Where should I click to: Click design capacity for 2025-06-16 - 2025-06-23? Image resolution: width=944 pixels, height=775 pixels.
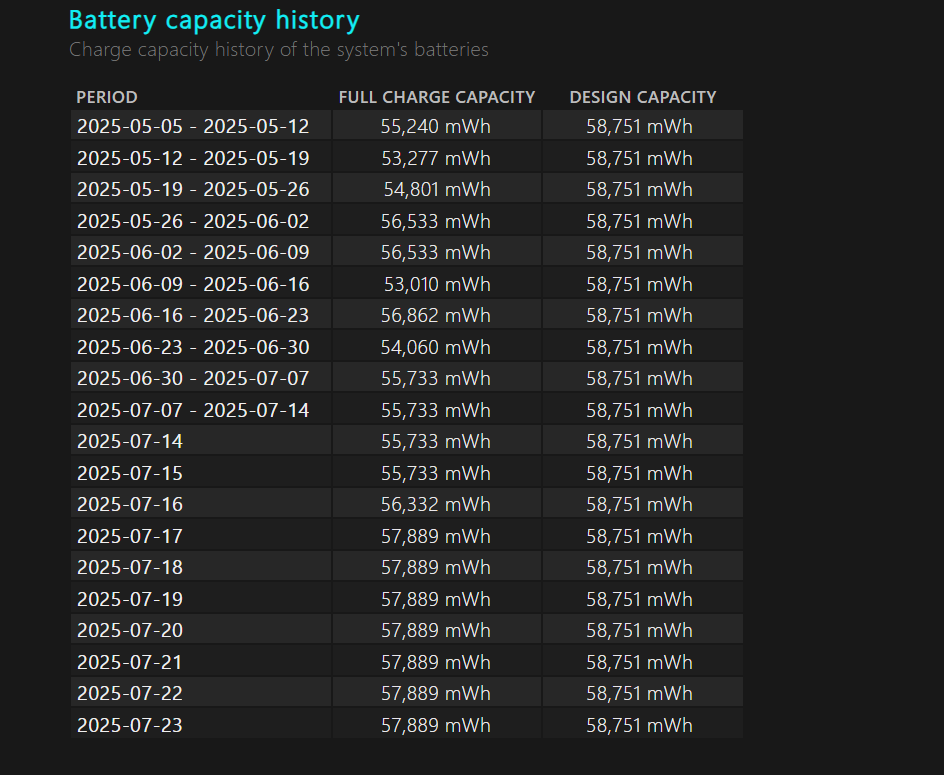point(639,316)
